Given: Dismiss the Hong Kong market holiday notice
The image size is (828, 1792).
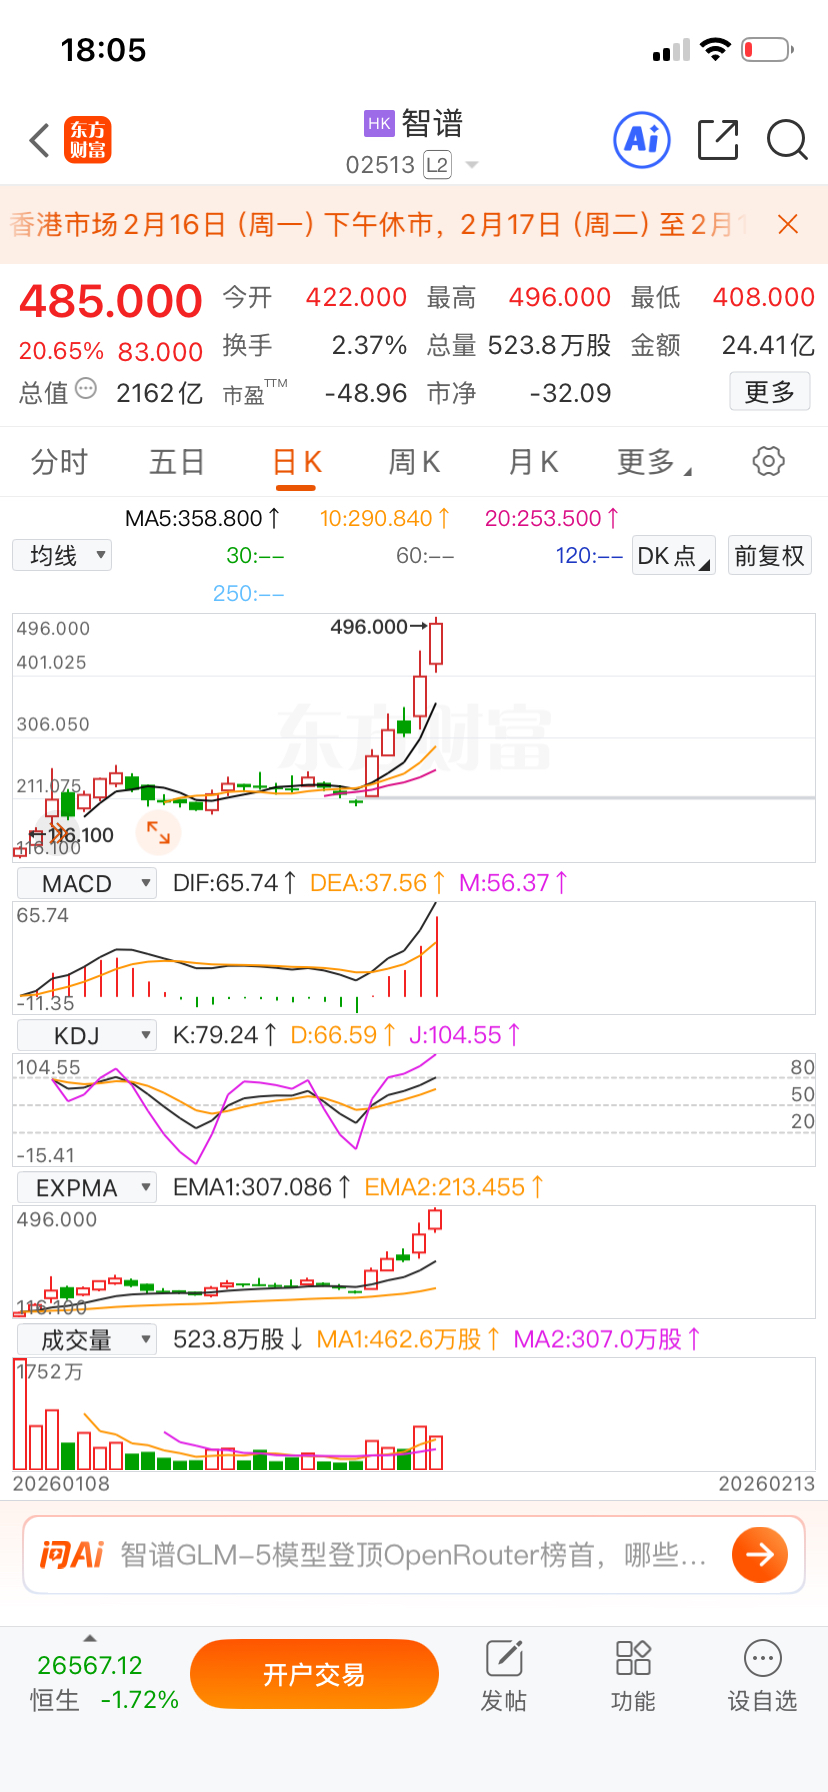Looking at the screenshot, I should pyautogui.click(x=788, y=224).
